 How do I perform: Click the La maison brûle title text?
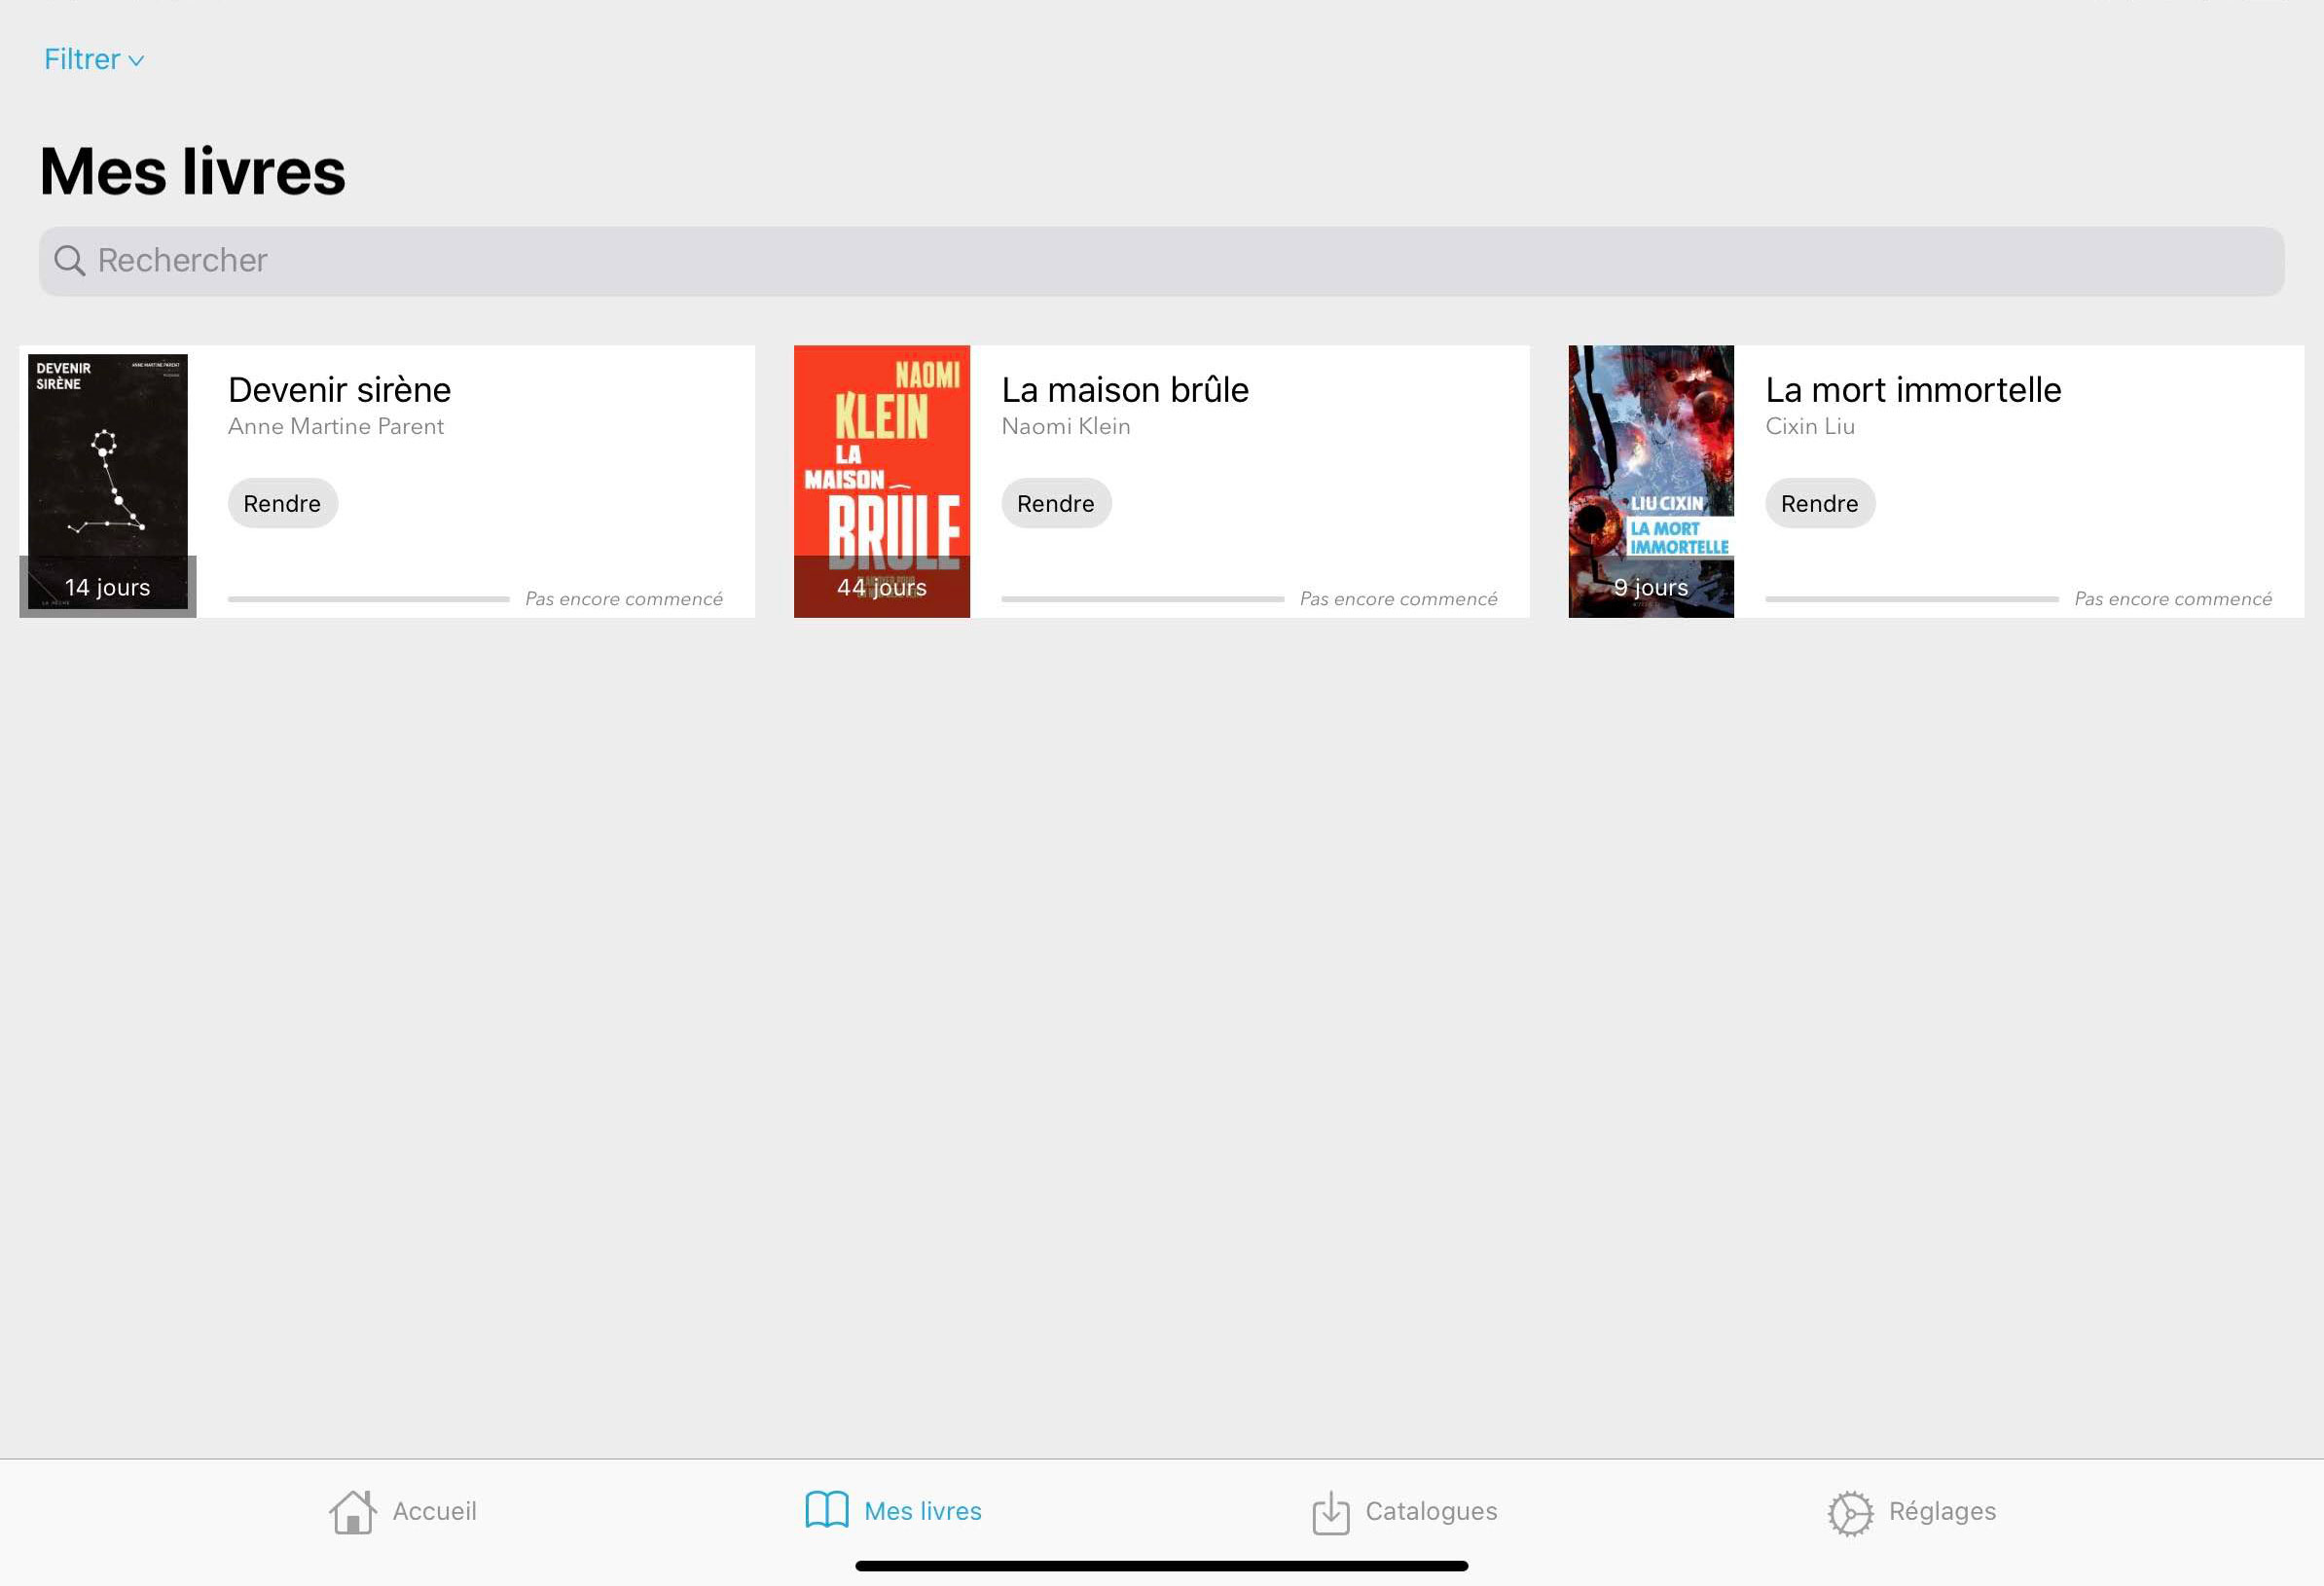click(x=1124, y=390)
